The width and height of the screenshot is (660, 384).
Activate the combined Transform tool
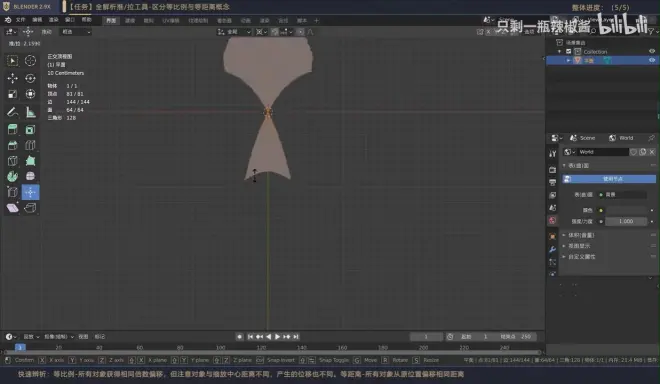click(30, 94)
